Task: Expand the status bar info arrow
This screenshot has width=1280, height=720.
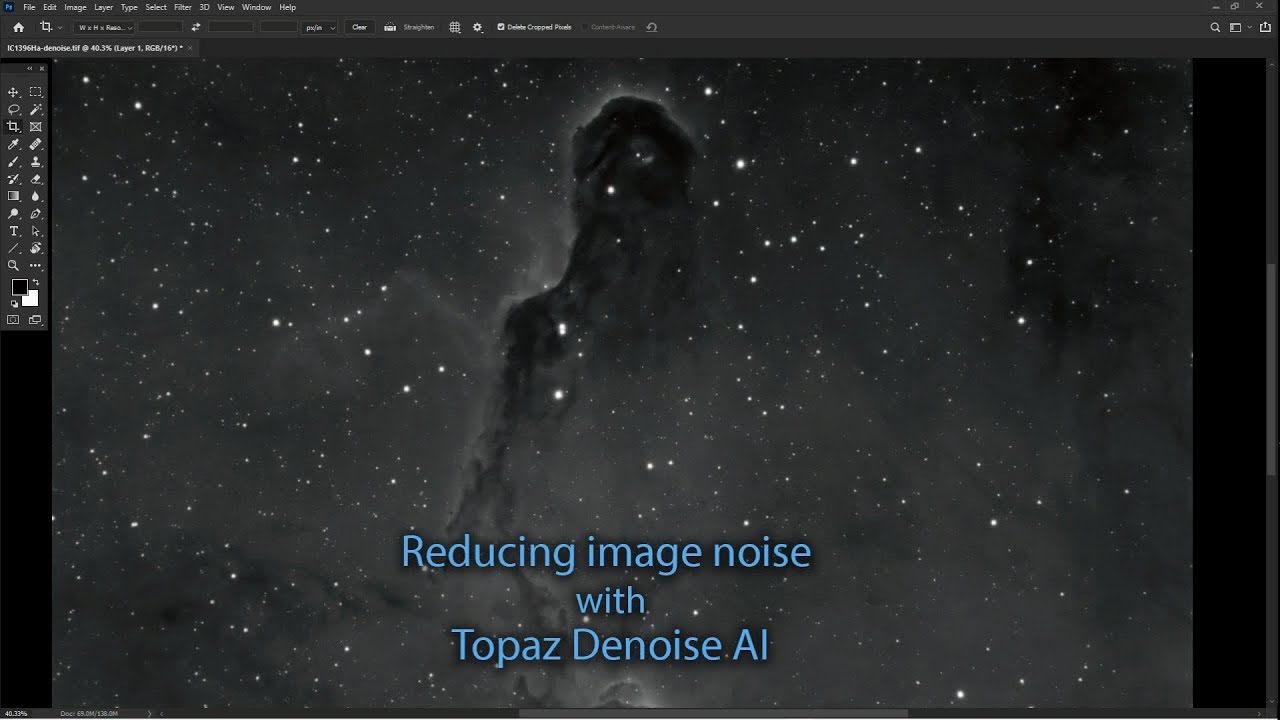Action: 150,713
